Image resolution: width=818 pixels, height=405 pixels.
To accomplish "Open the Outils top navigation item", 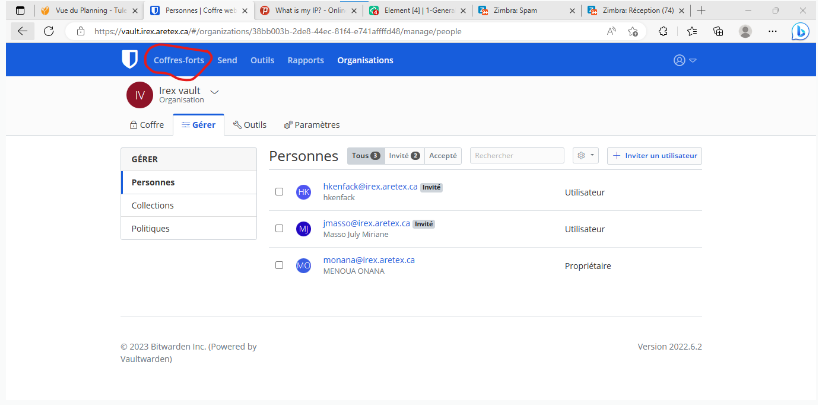I will [x=262, y=60].
